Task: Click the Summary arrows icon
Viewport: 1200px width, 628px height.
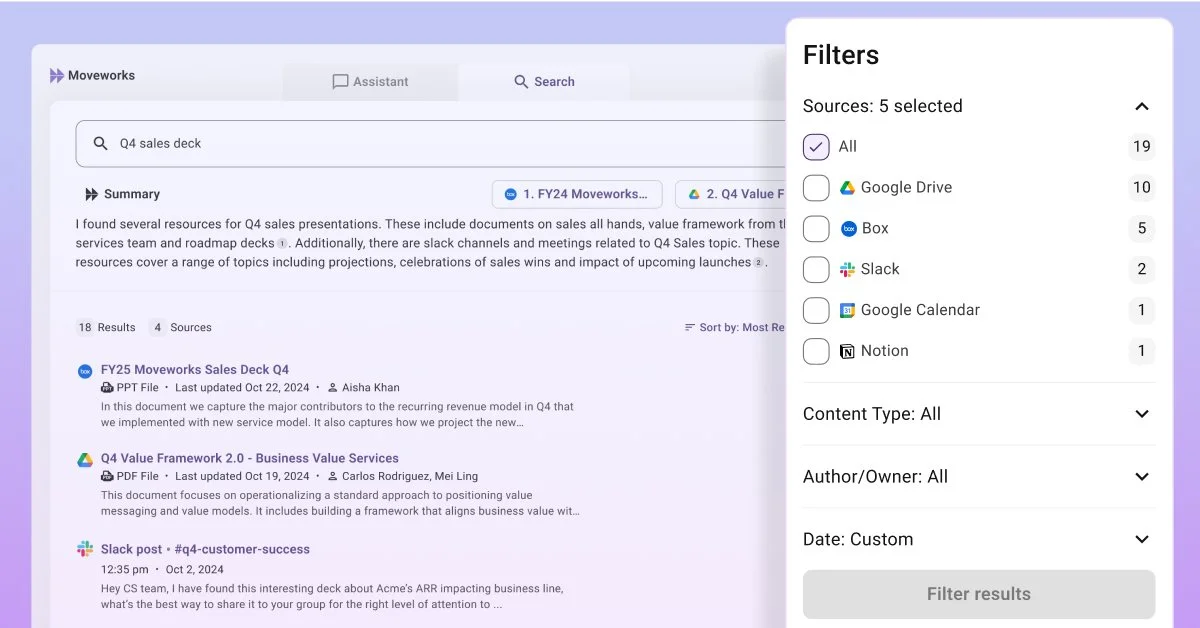Action: [92, 194]
